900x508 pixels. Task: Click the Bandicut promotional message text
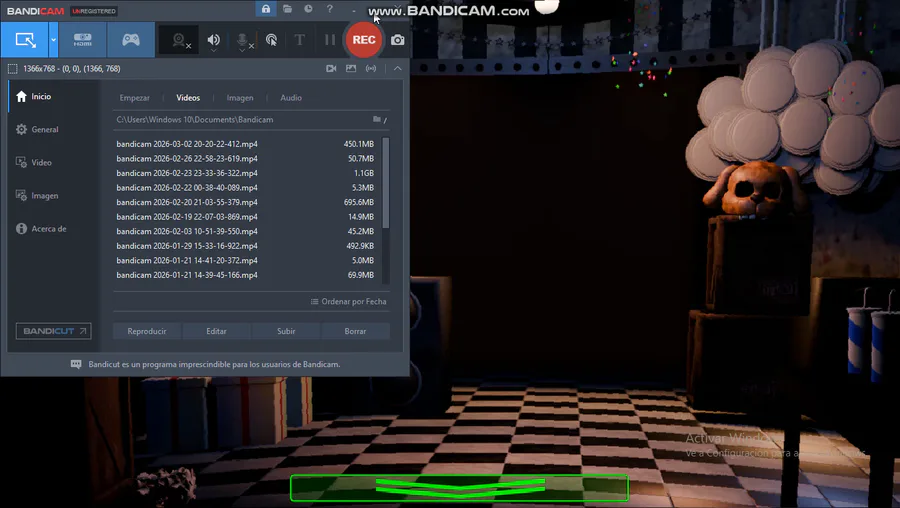(214, 364)
